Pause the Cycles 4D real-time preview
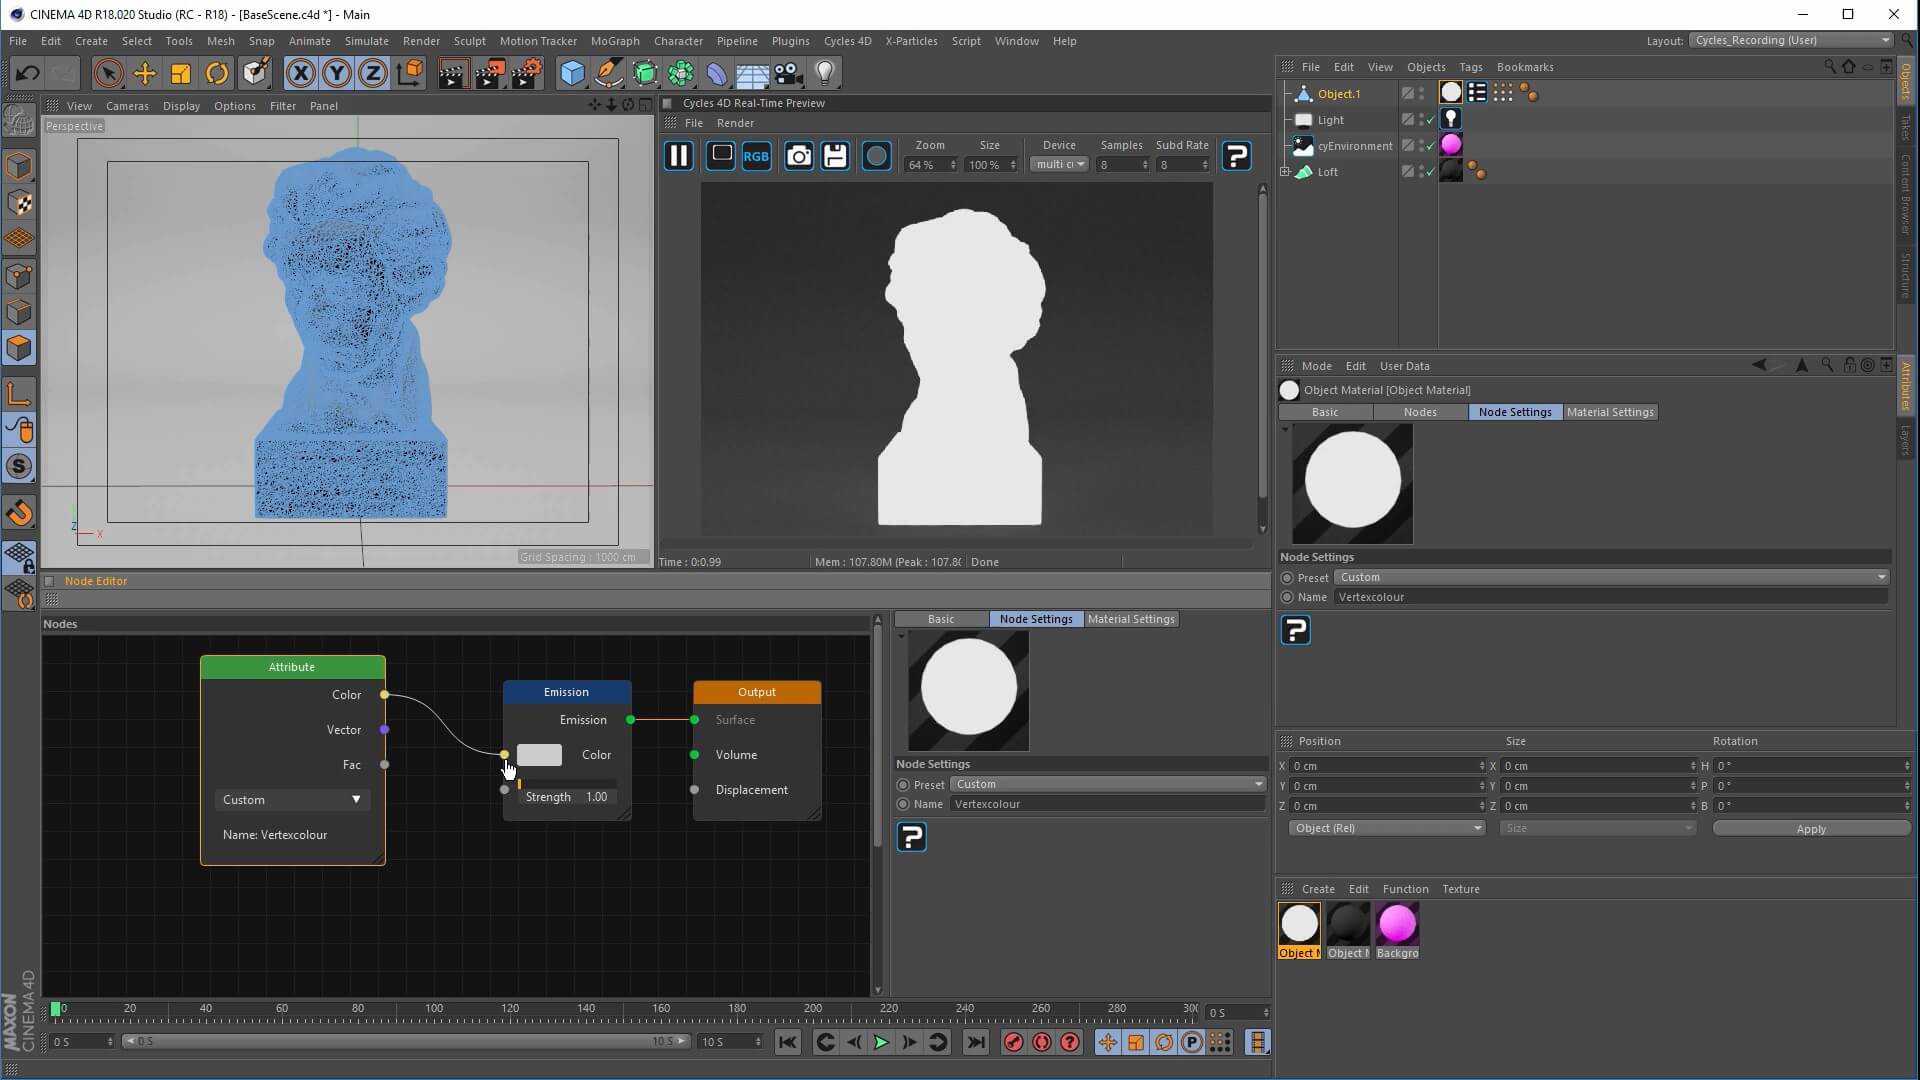 pos(678,156)
